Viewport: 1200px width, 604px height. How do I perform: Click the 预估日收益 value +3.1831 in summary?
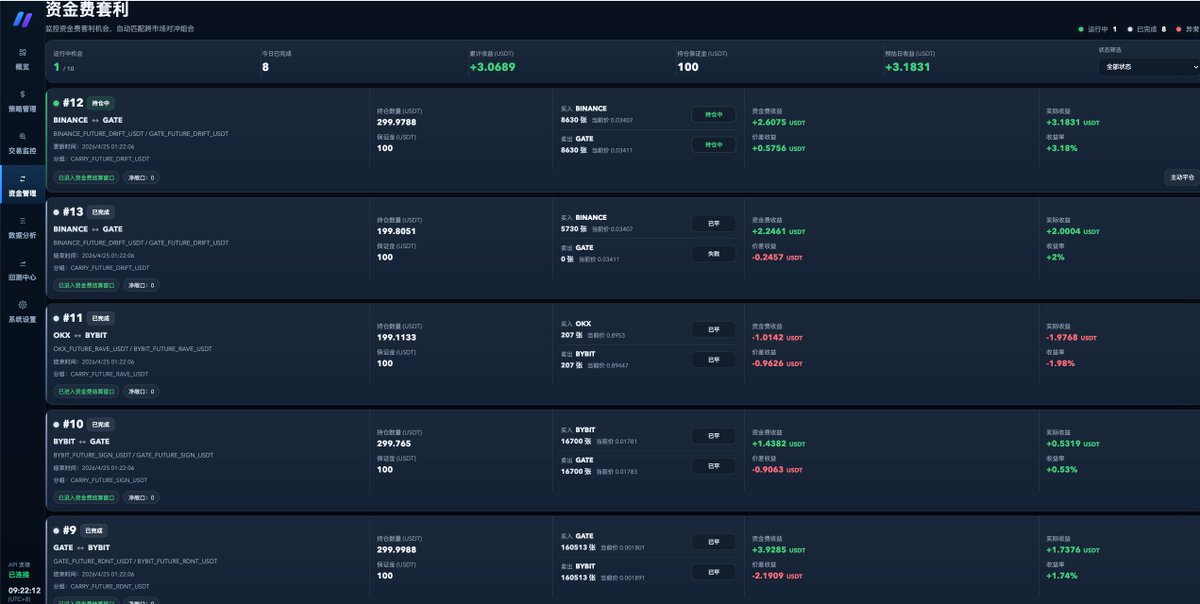(908, 67)
